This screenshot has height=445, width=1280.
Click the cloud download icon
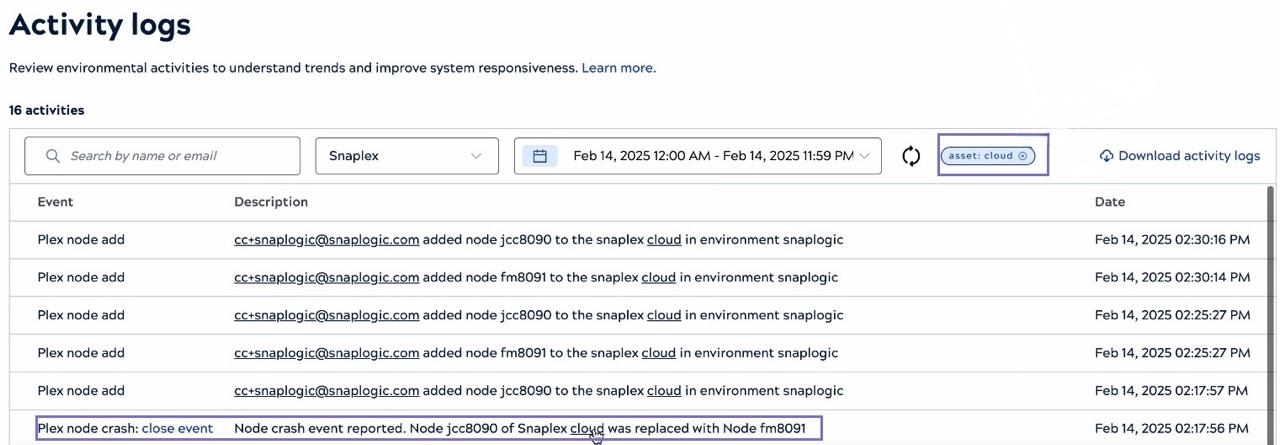1106,156
